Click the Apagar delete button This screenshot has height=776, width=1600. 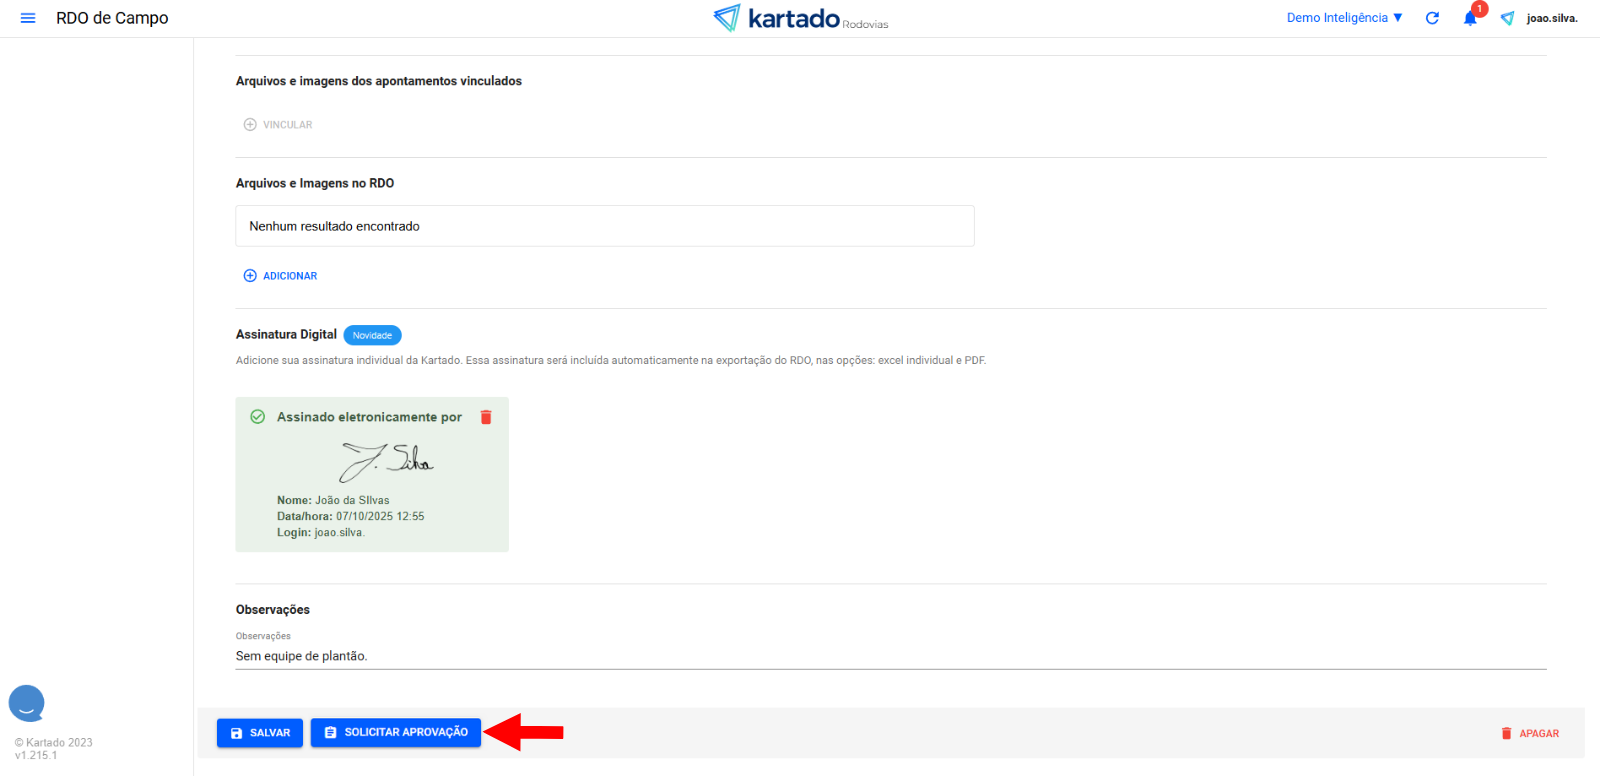1530,733
